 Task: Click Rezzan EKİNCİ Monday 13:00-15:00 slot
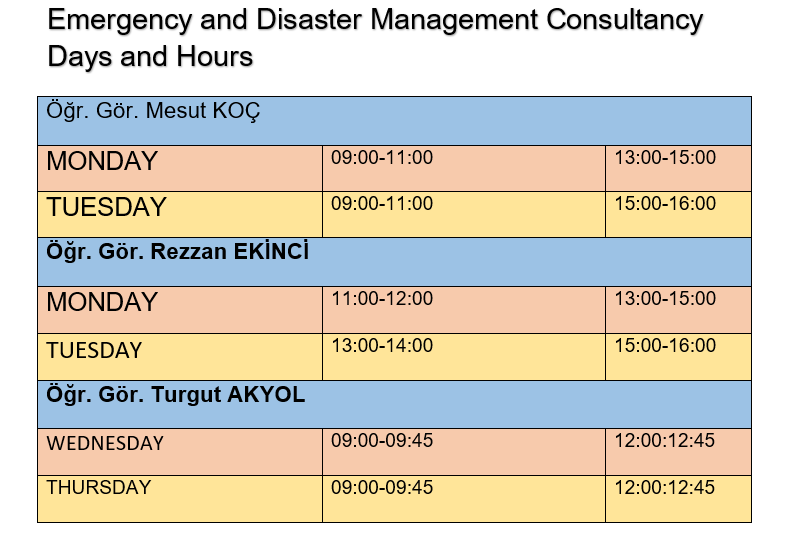[665, 299]
